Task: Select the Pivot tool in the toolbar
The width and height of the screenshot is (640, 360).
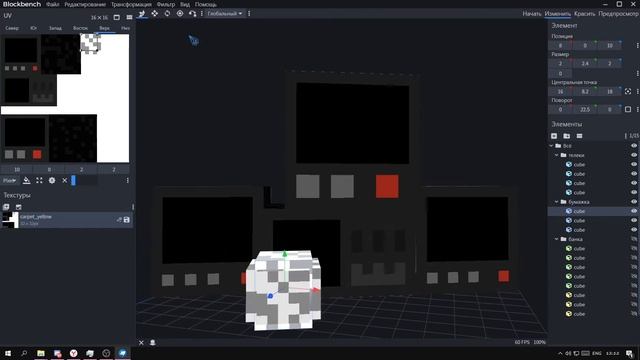Action: (180, 13)
